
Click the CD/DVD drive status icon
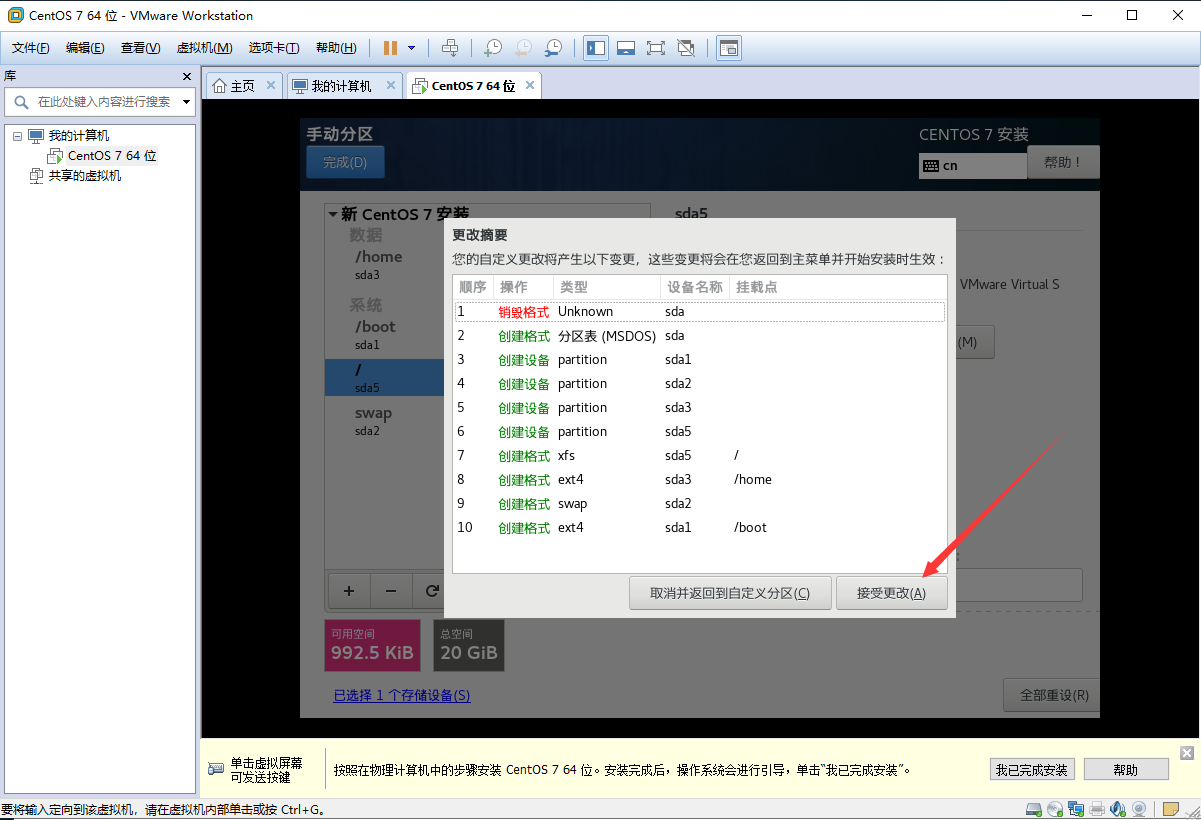coord(1055,809)
